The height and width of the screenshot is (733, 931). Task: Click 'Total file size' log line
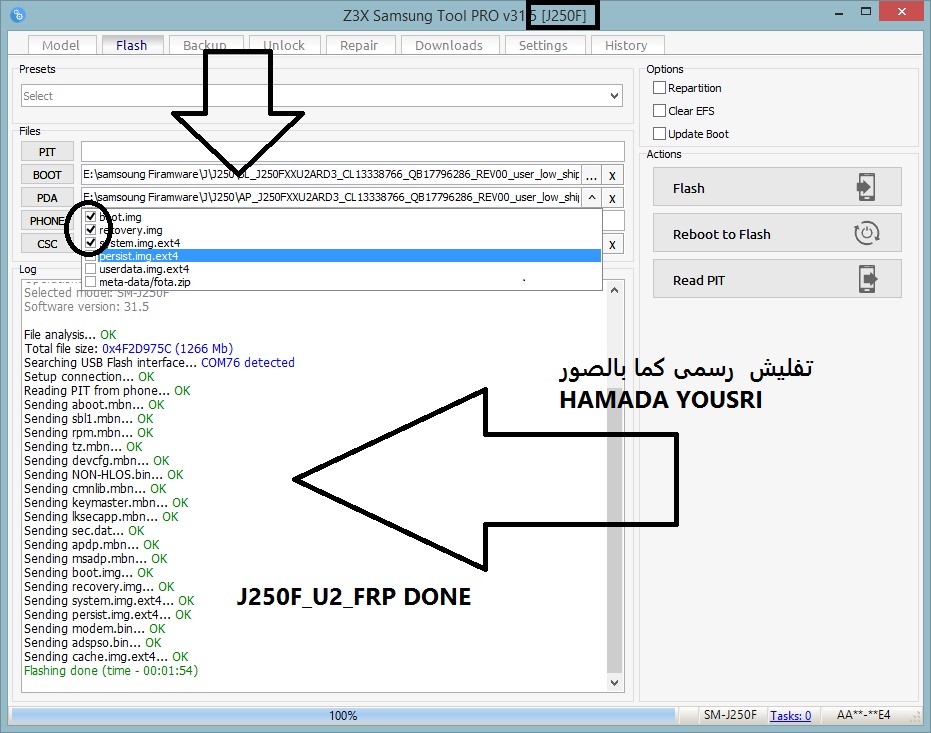(x=128, y=348)
